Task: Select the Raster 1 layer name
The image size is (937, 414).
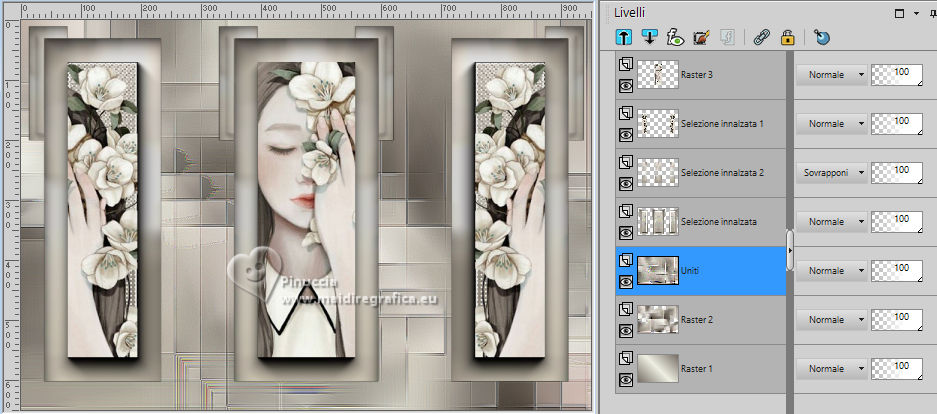Action: click(697, 369)
